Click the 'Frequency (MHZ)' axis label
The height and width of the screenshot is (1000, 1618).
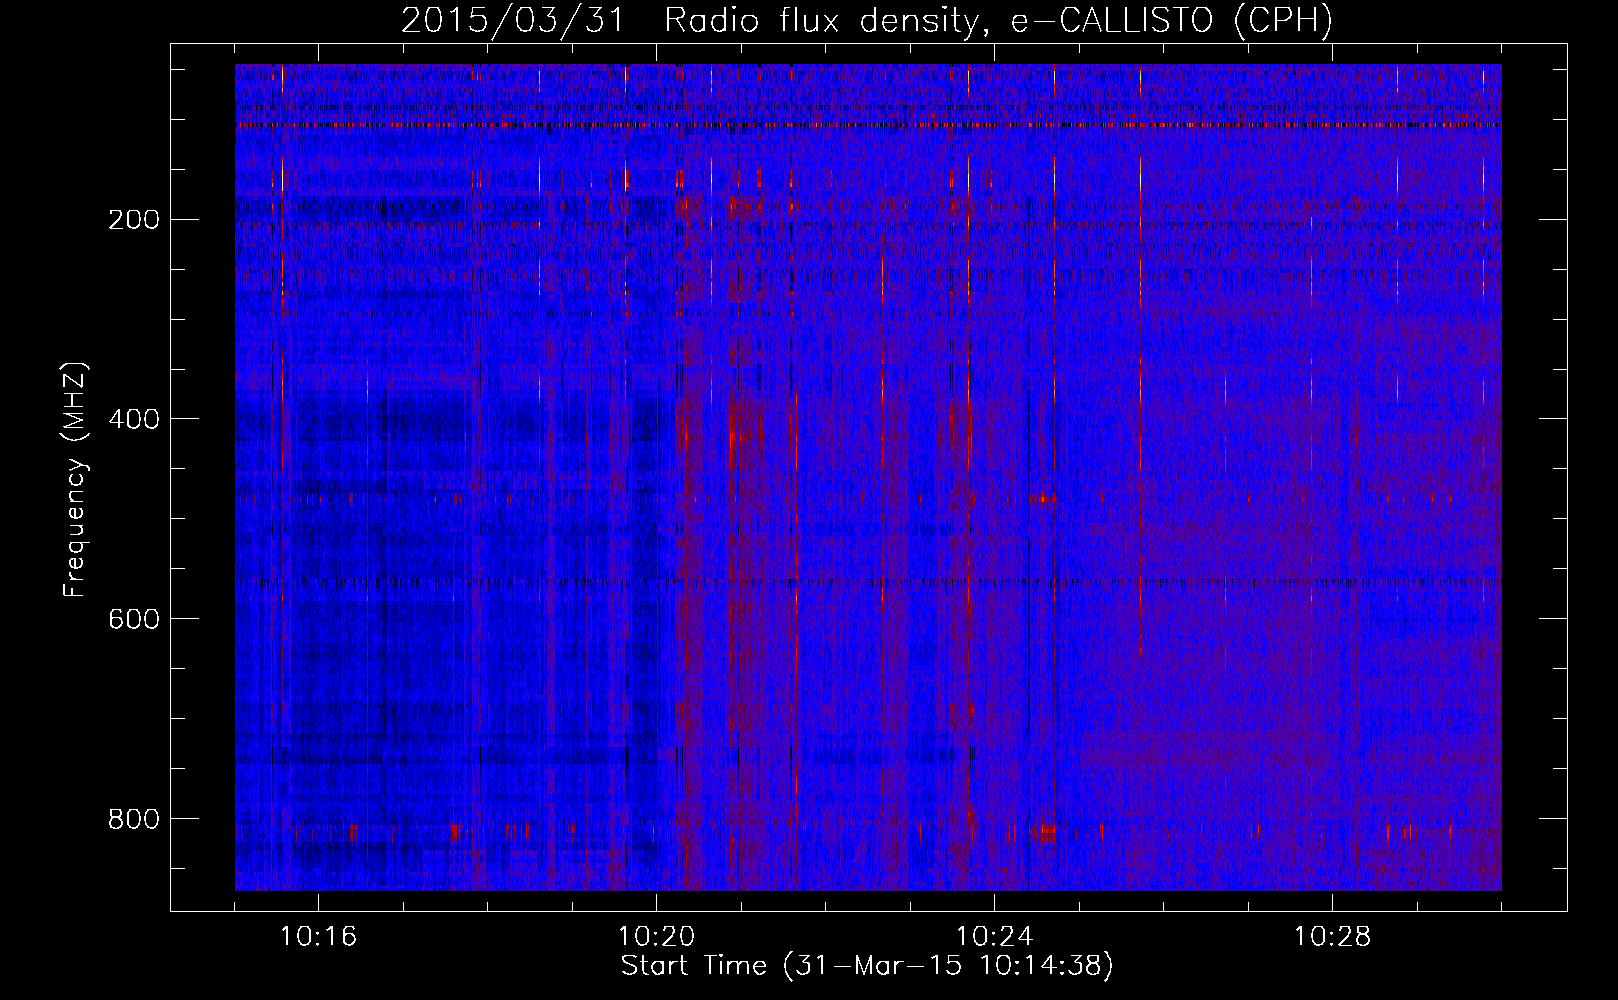[x=75, y=479]
